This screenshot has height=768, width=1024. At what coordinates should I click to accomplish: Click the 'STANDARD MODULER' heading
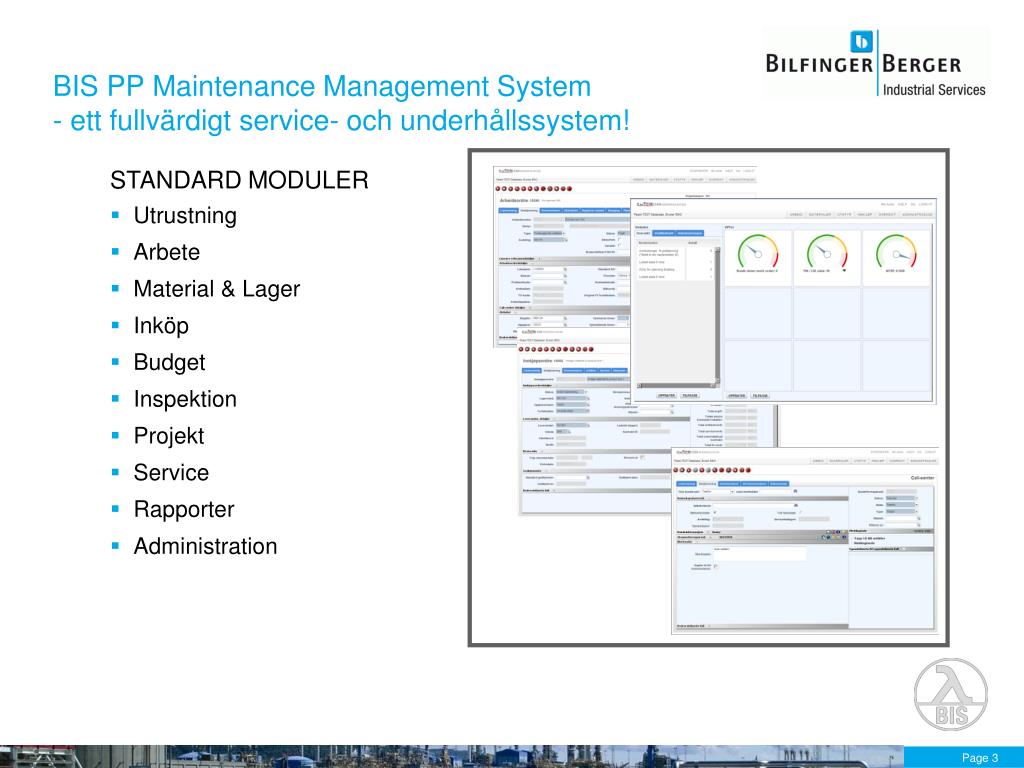(239, 180)
